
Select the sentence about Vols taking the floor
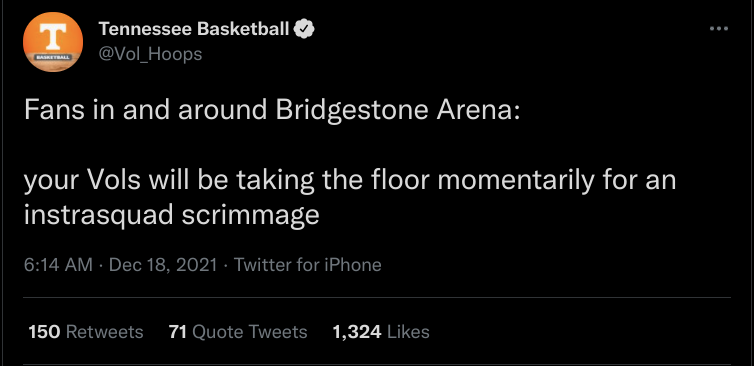click(x=350, y=197)
